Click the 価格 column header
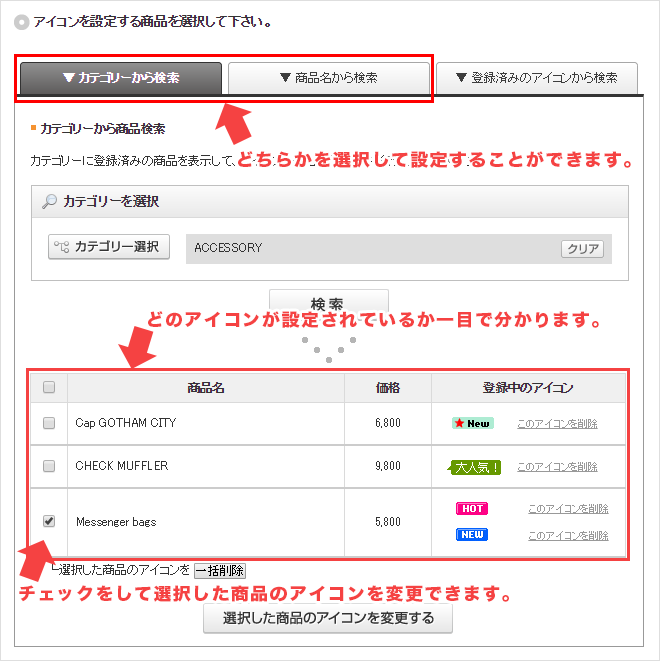 point(388,387)
